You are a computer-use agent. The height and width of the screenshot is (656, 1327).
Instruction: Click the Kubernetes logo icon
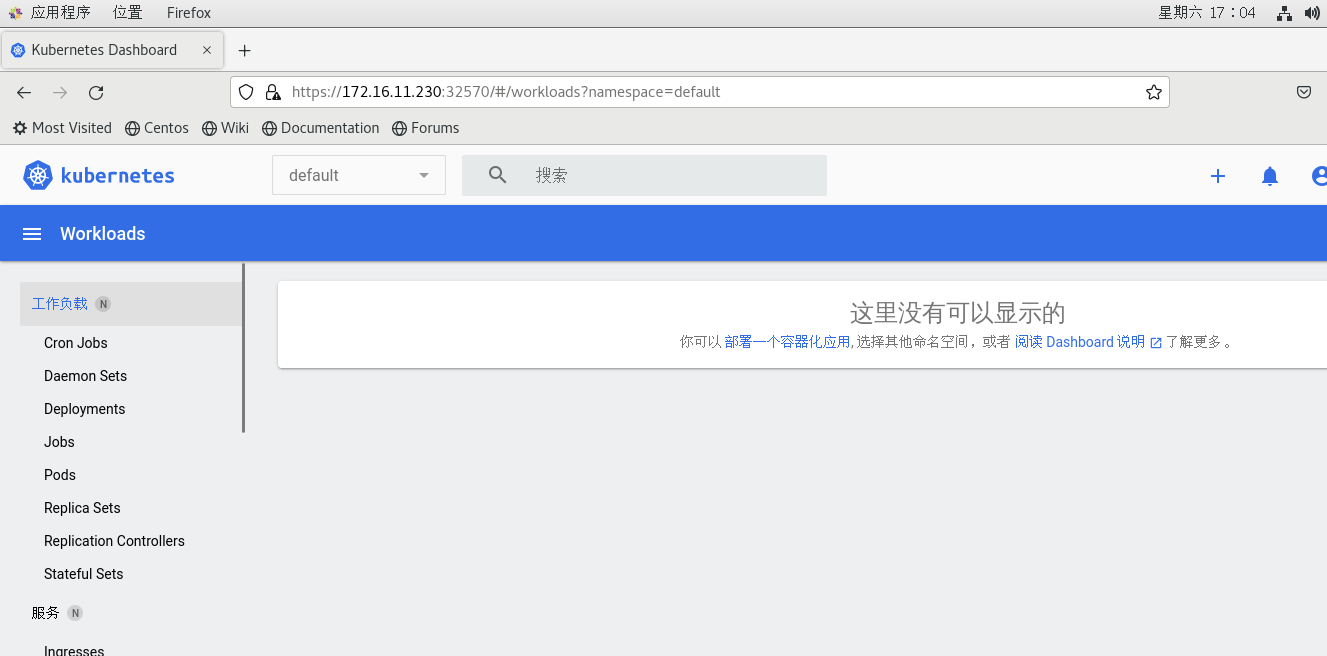[x=38, y=175]
